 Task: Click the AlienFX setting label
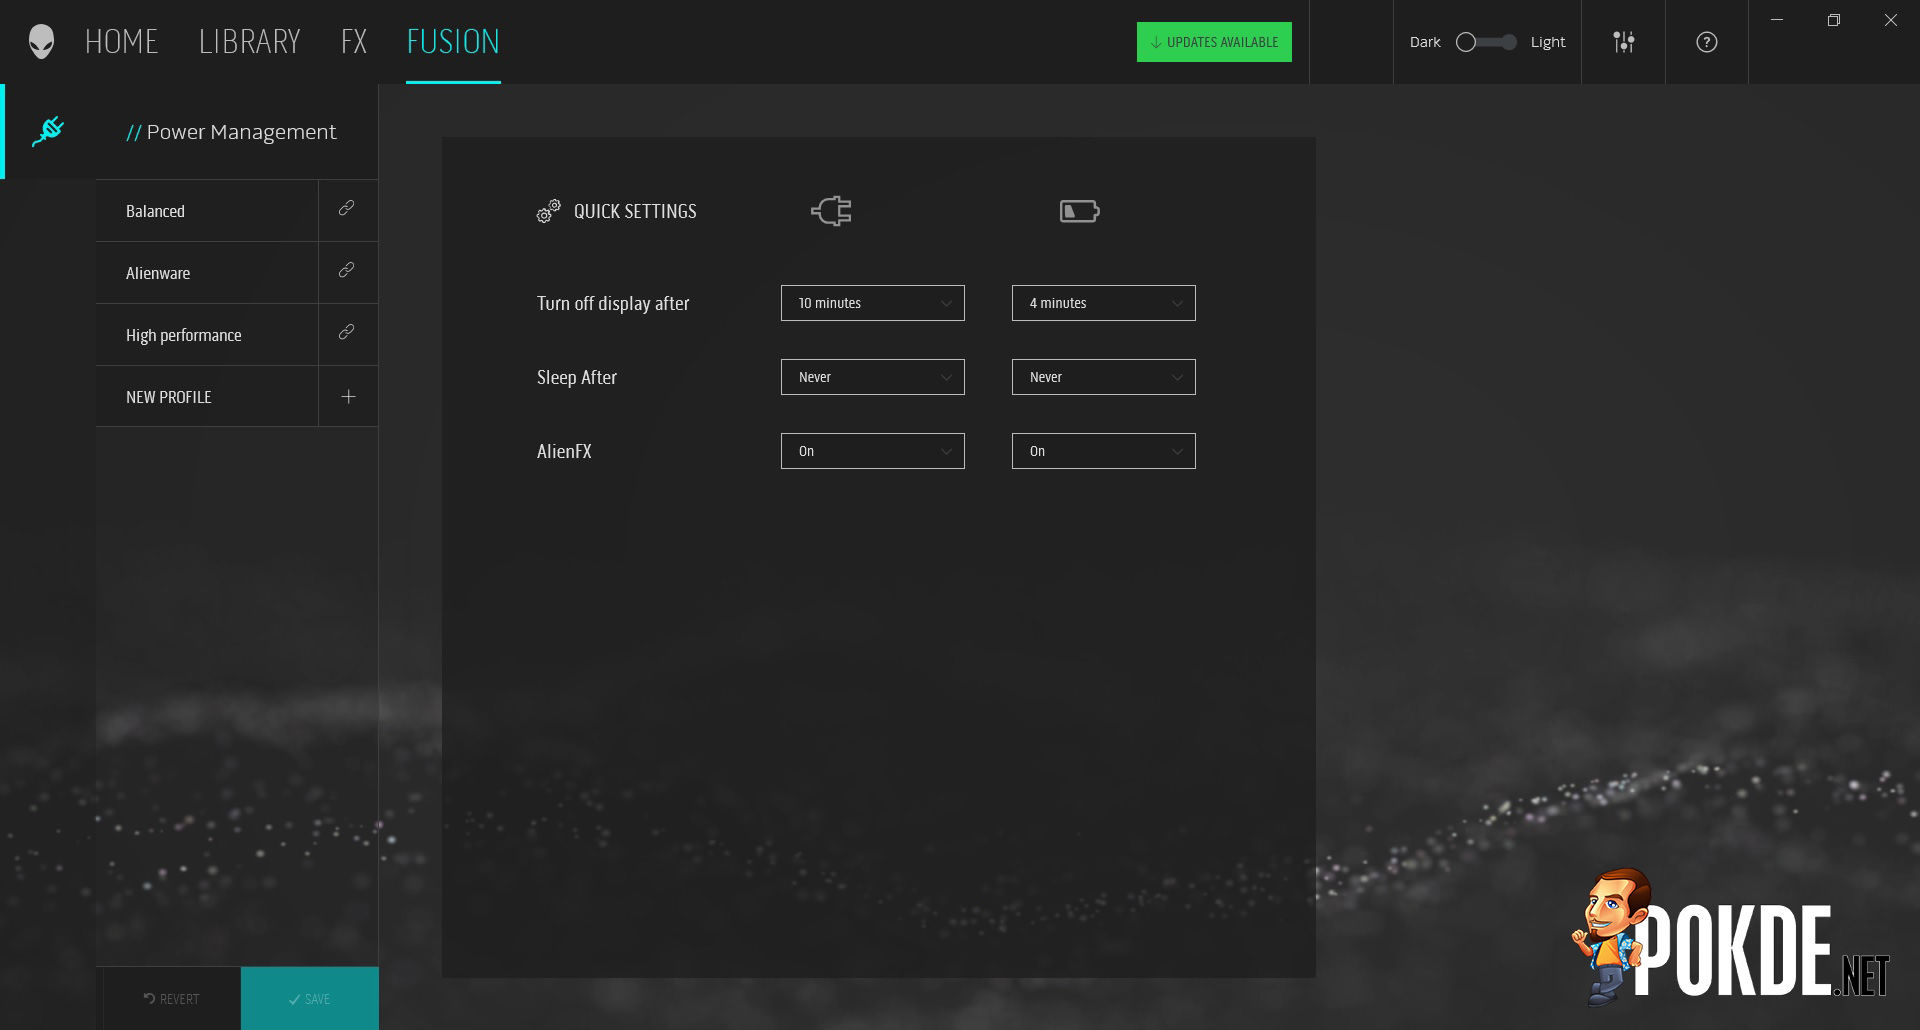(x=564, y=451)
